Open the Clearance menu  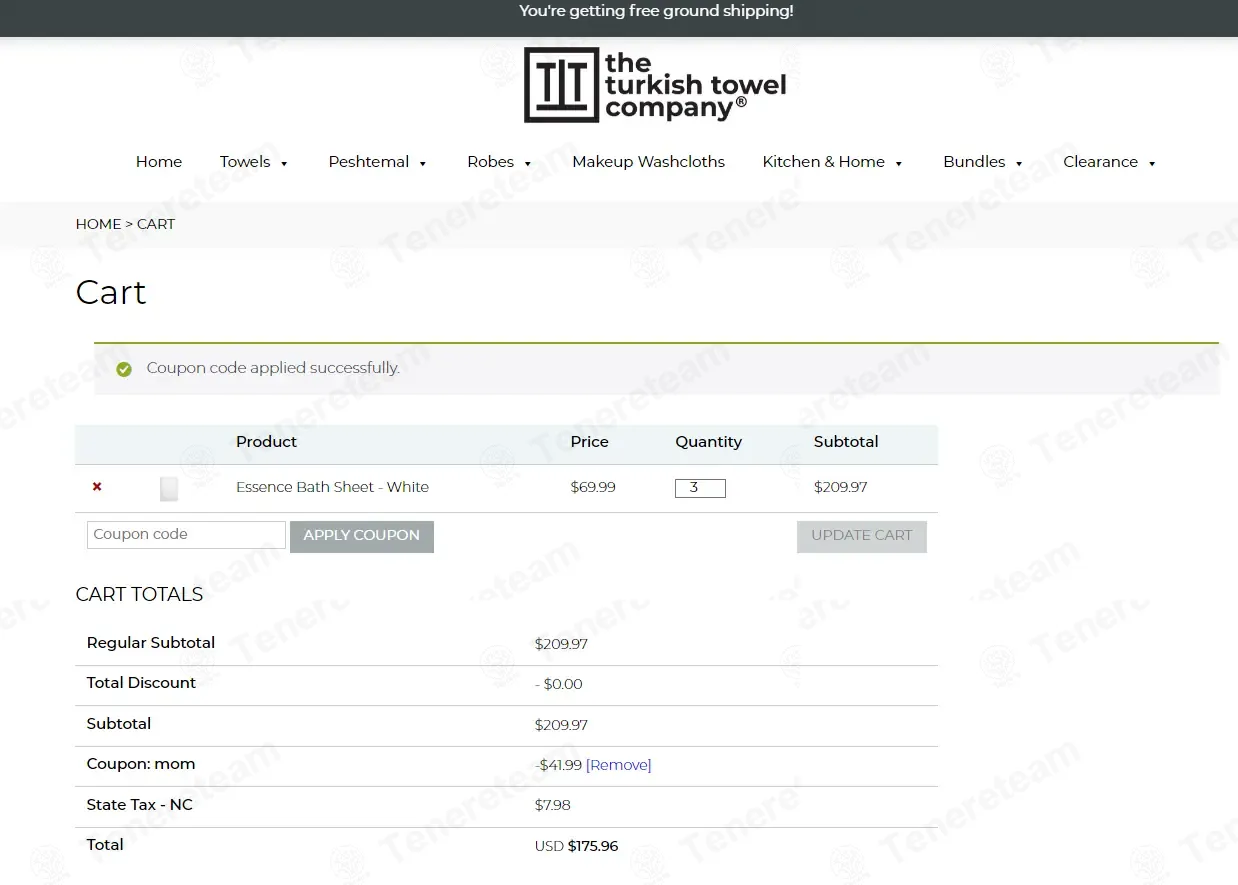click(1100, 162)
